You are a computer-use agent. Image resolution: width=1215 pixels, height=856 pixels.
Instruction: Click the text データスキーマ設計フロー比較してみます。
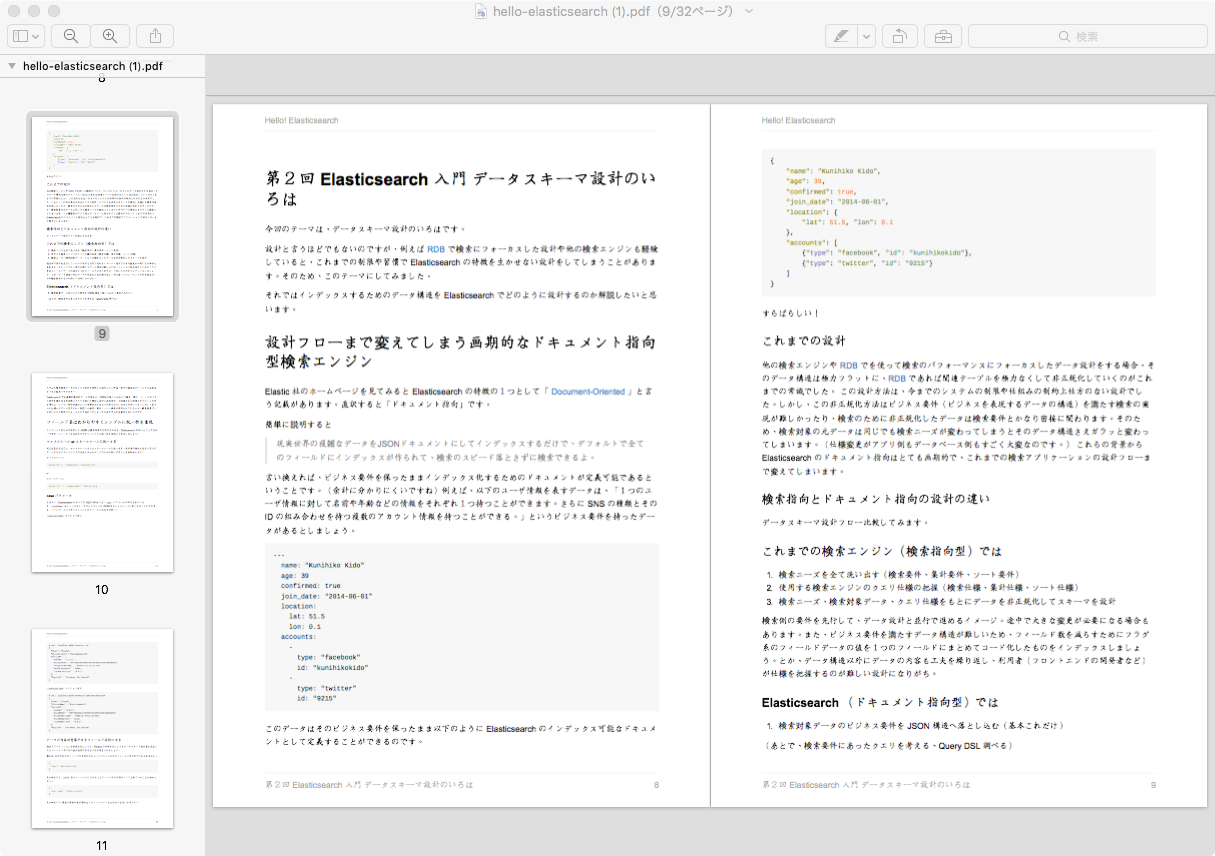pos(845,522)
